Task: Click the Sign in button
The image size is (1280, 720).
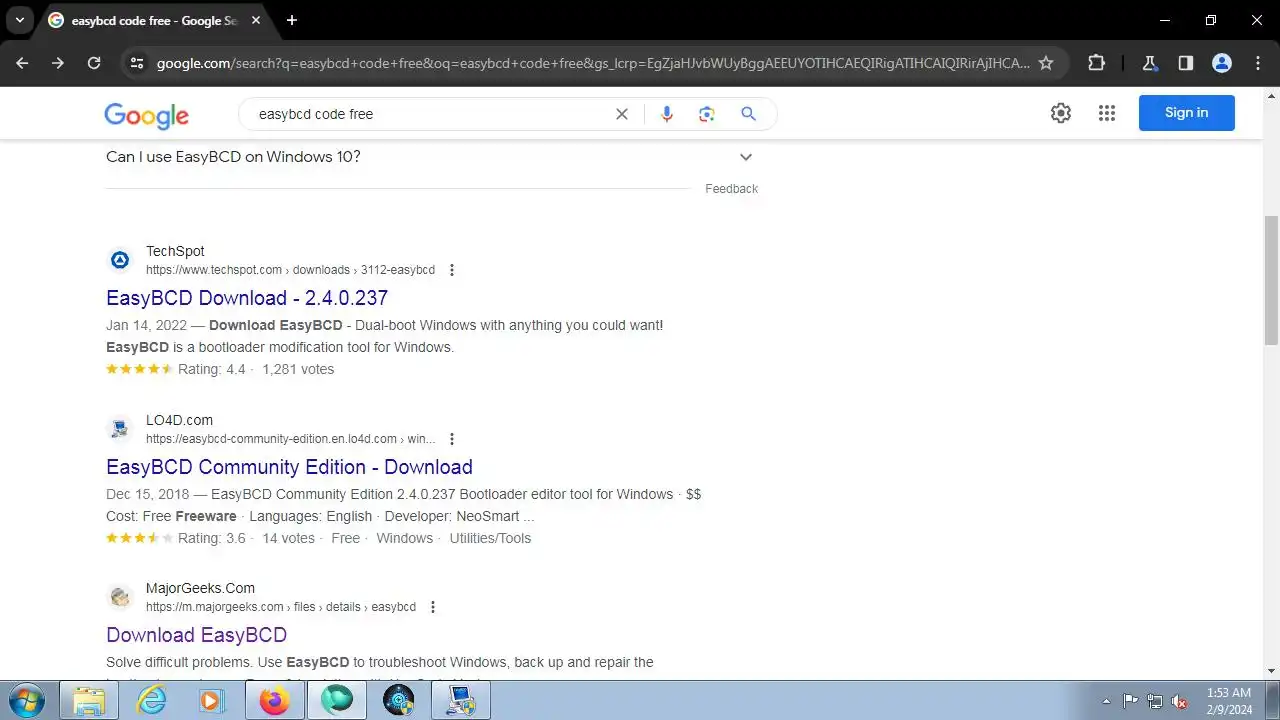Action: (1186, 113)
